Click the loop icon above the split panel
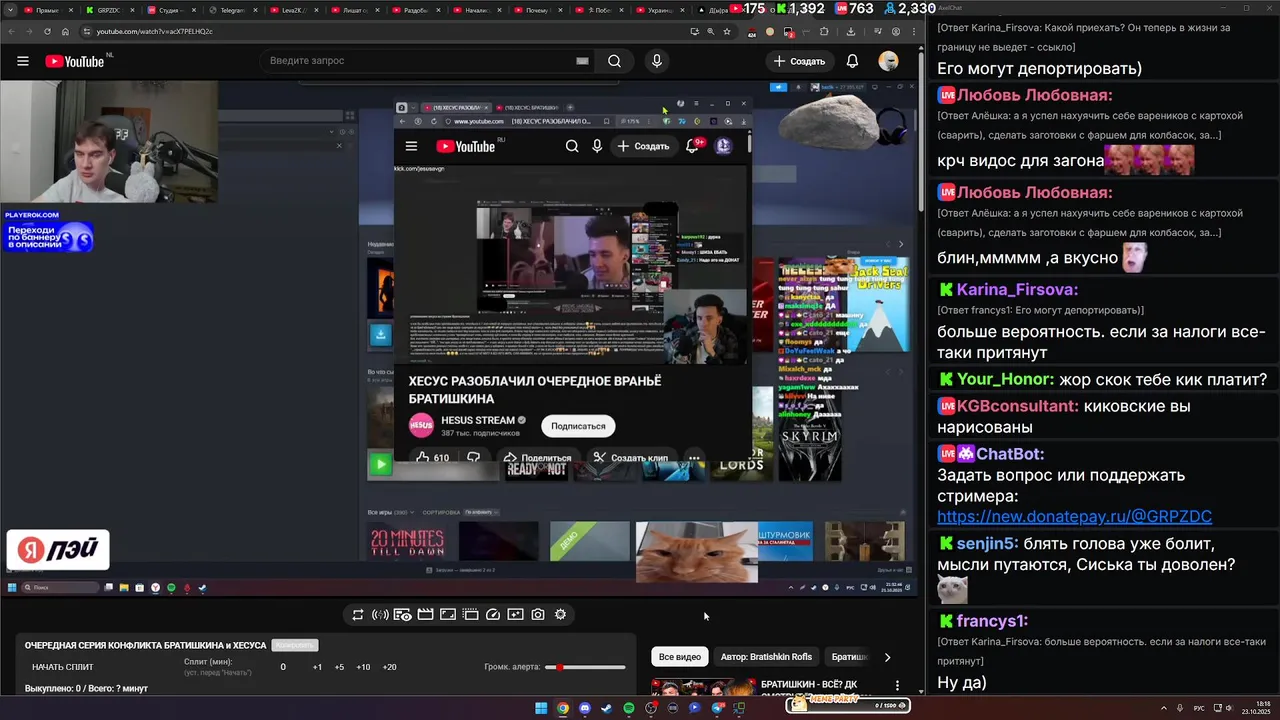This screenshot has height=720, width=1280. pos(357,615)
